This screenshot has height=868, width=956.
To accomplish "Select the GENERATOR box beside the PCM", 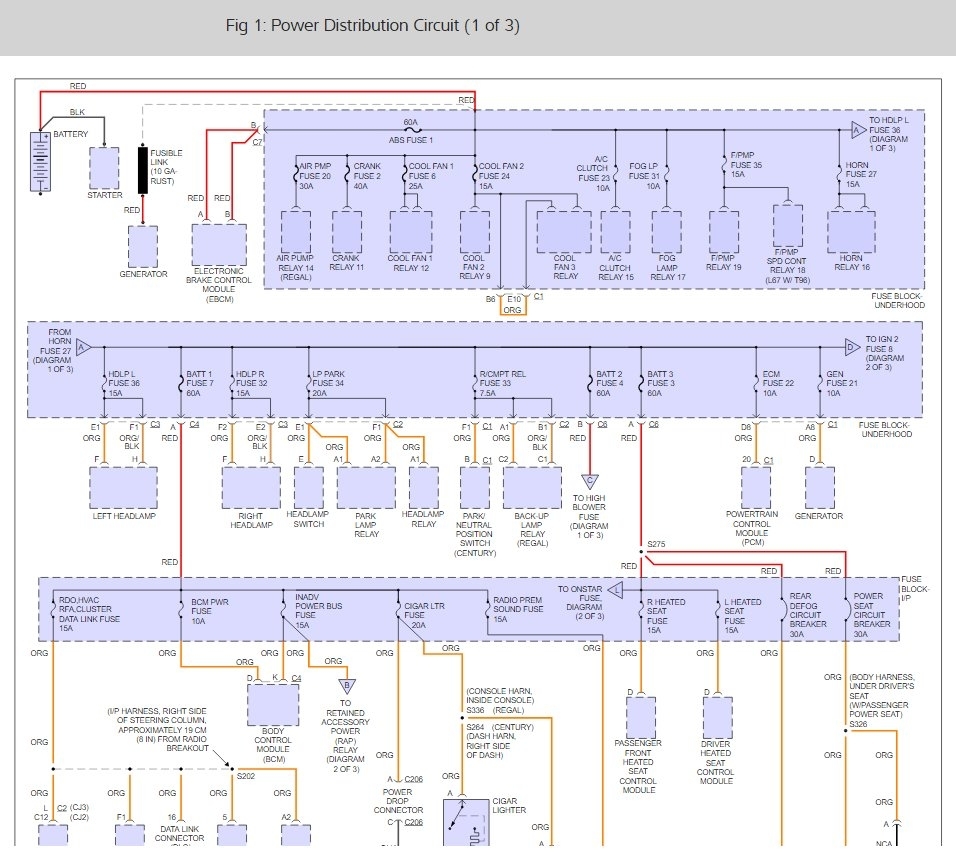I will tap(820, 488).
